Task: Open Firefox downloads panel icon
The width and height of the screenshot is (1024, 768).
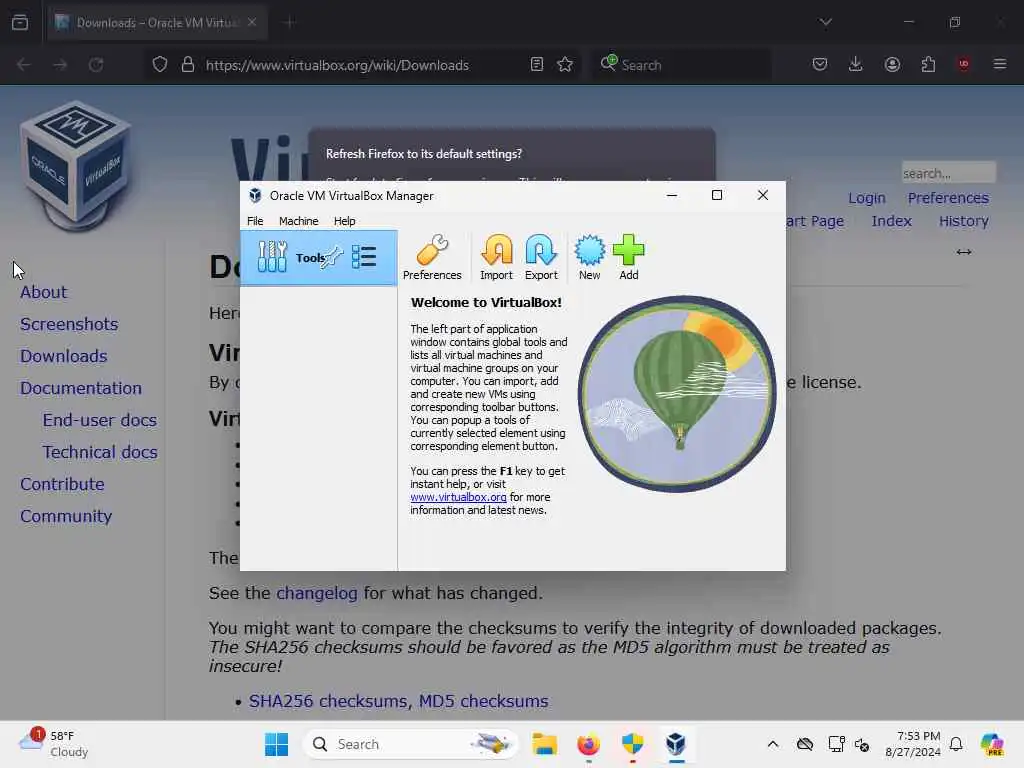Action: [856, 64]
